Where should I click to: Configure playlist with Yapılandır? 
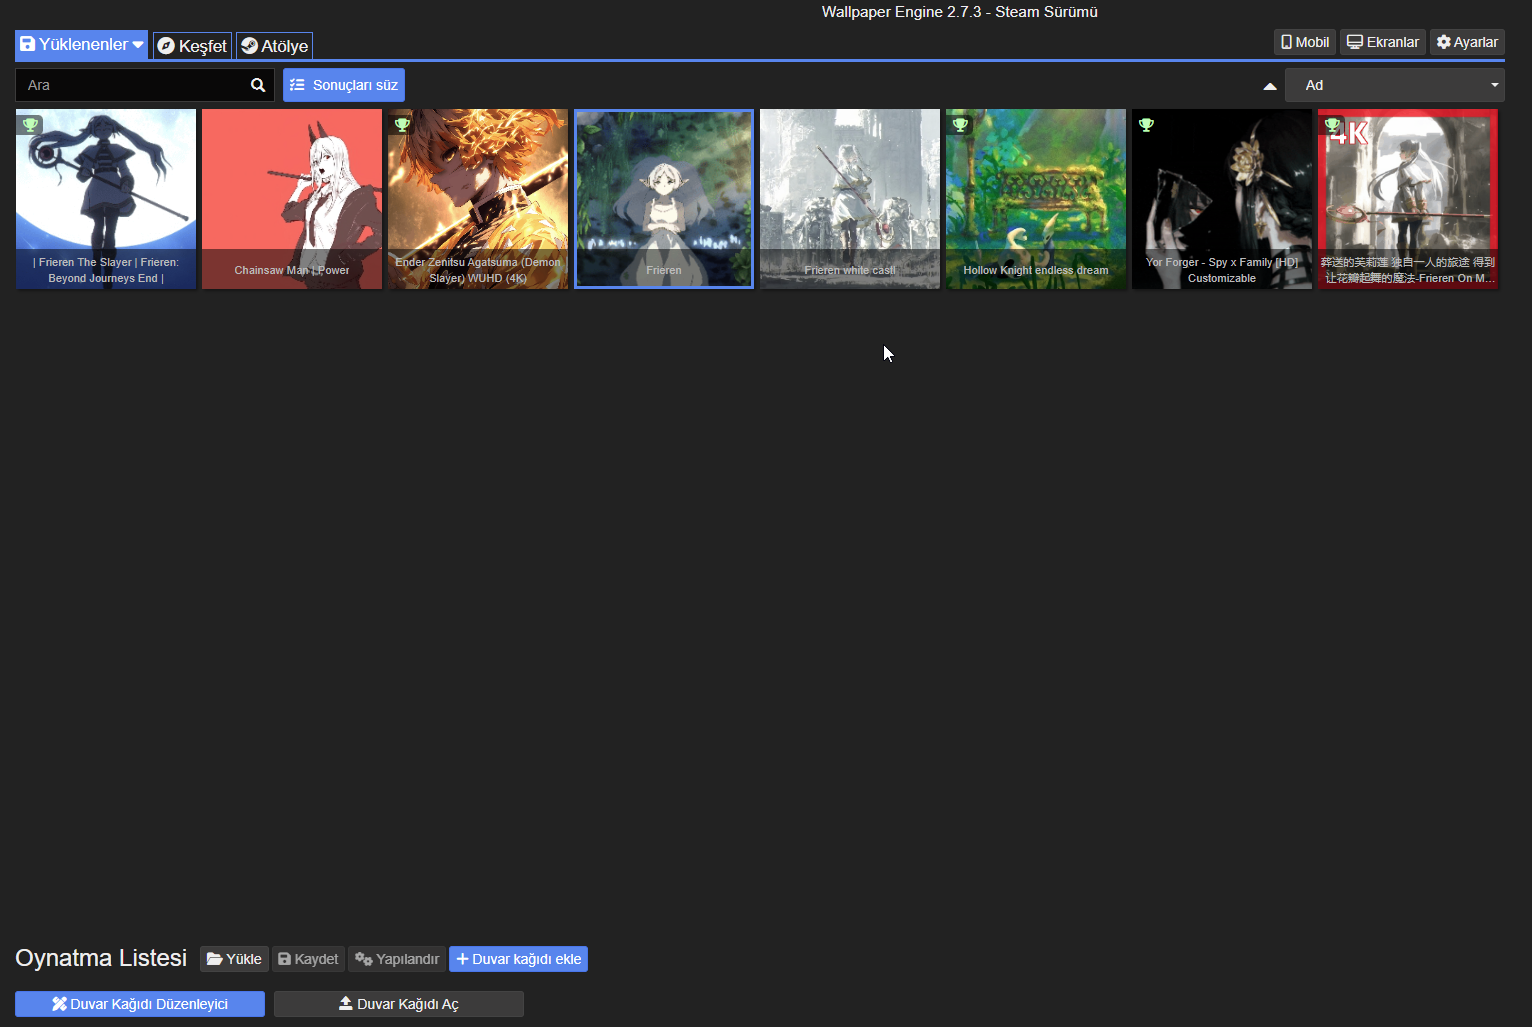(x=397, y=959)
